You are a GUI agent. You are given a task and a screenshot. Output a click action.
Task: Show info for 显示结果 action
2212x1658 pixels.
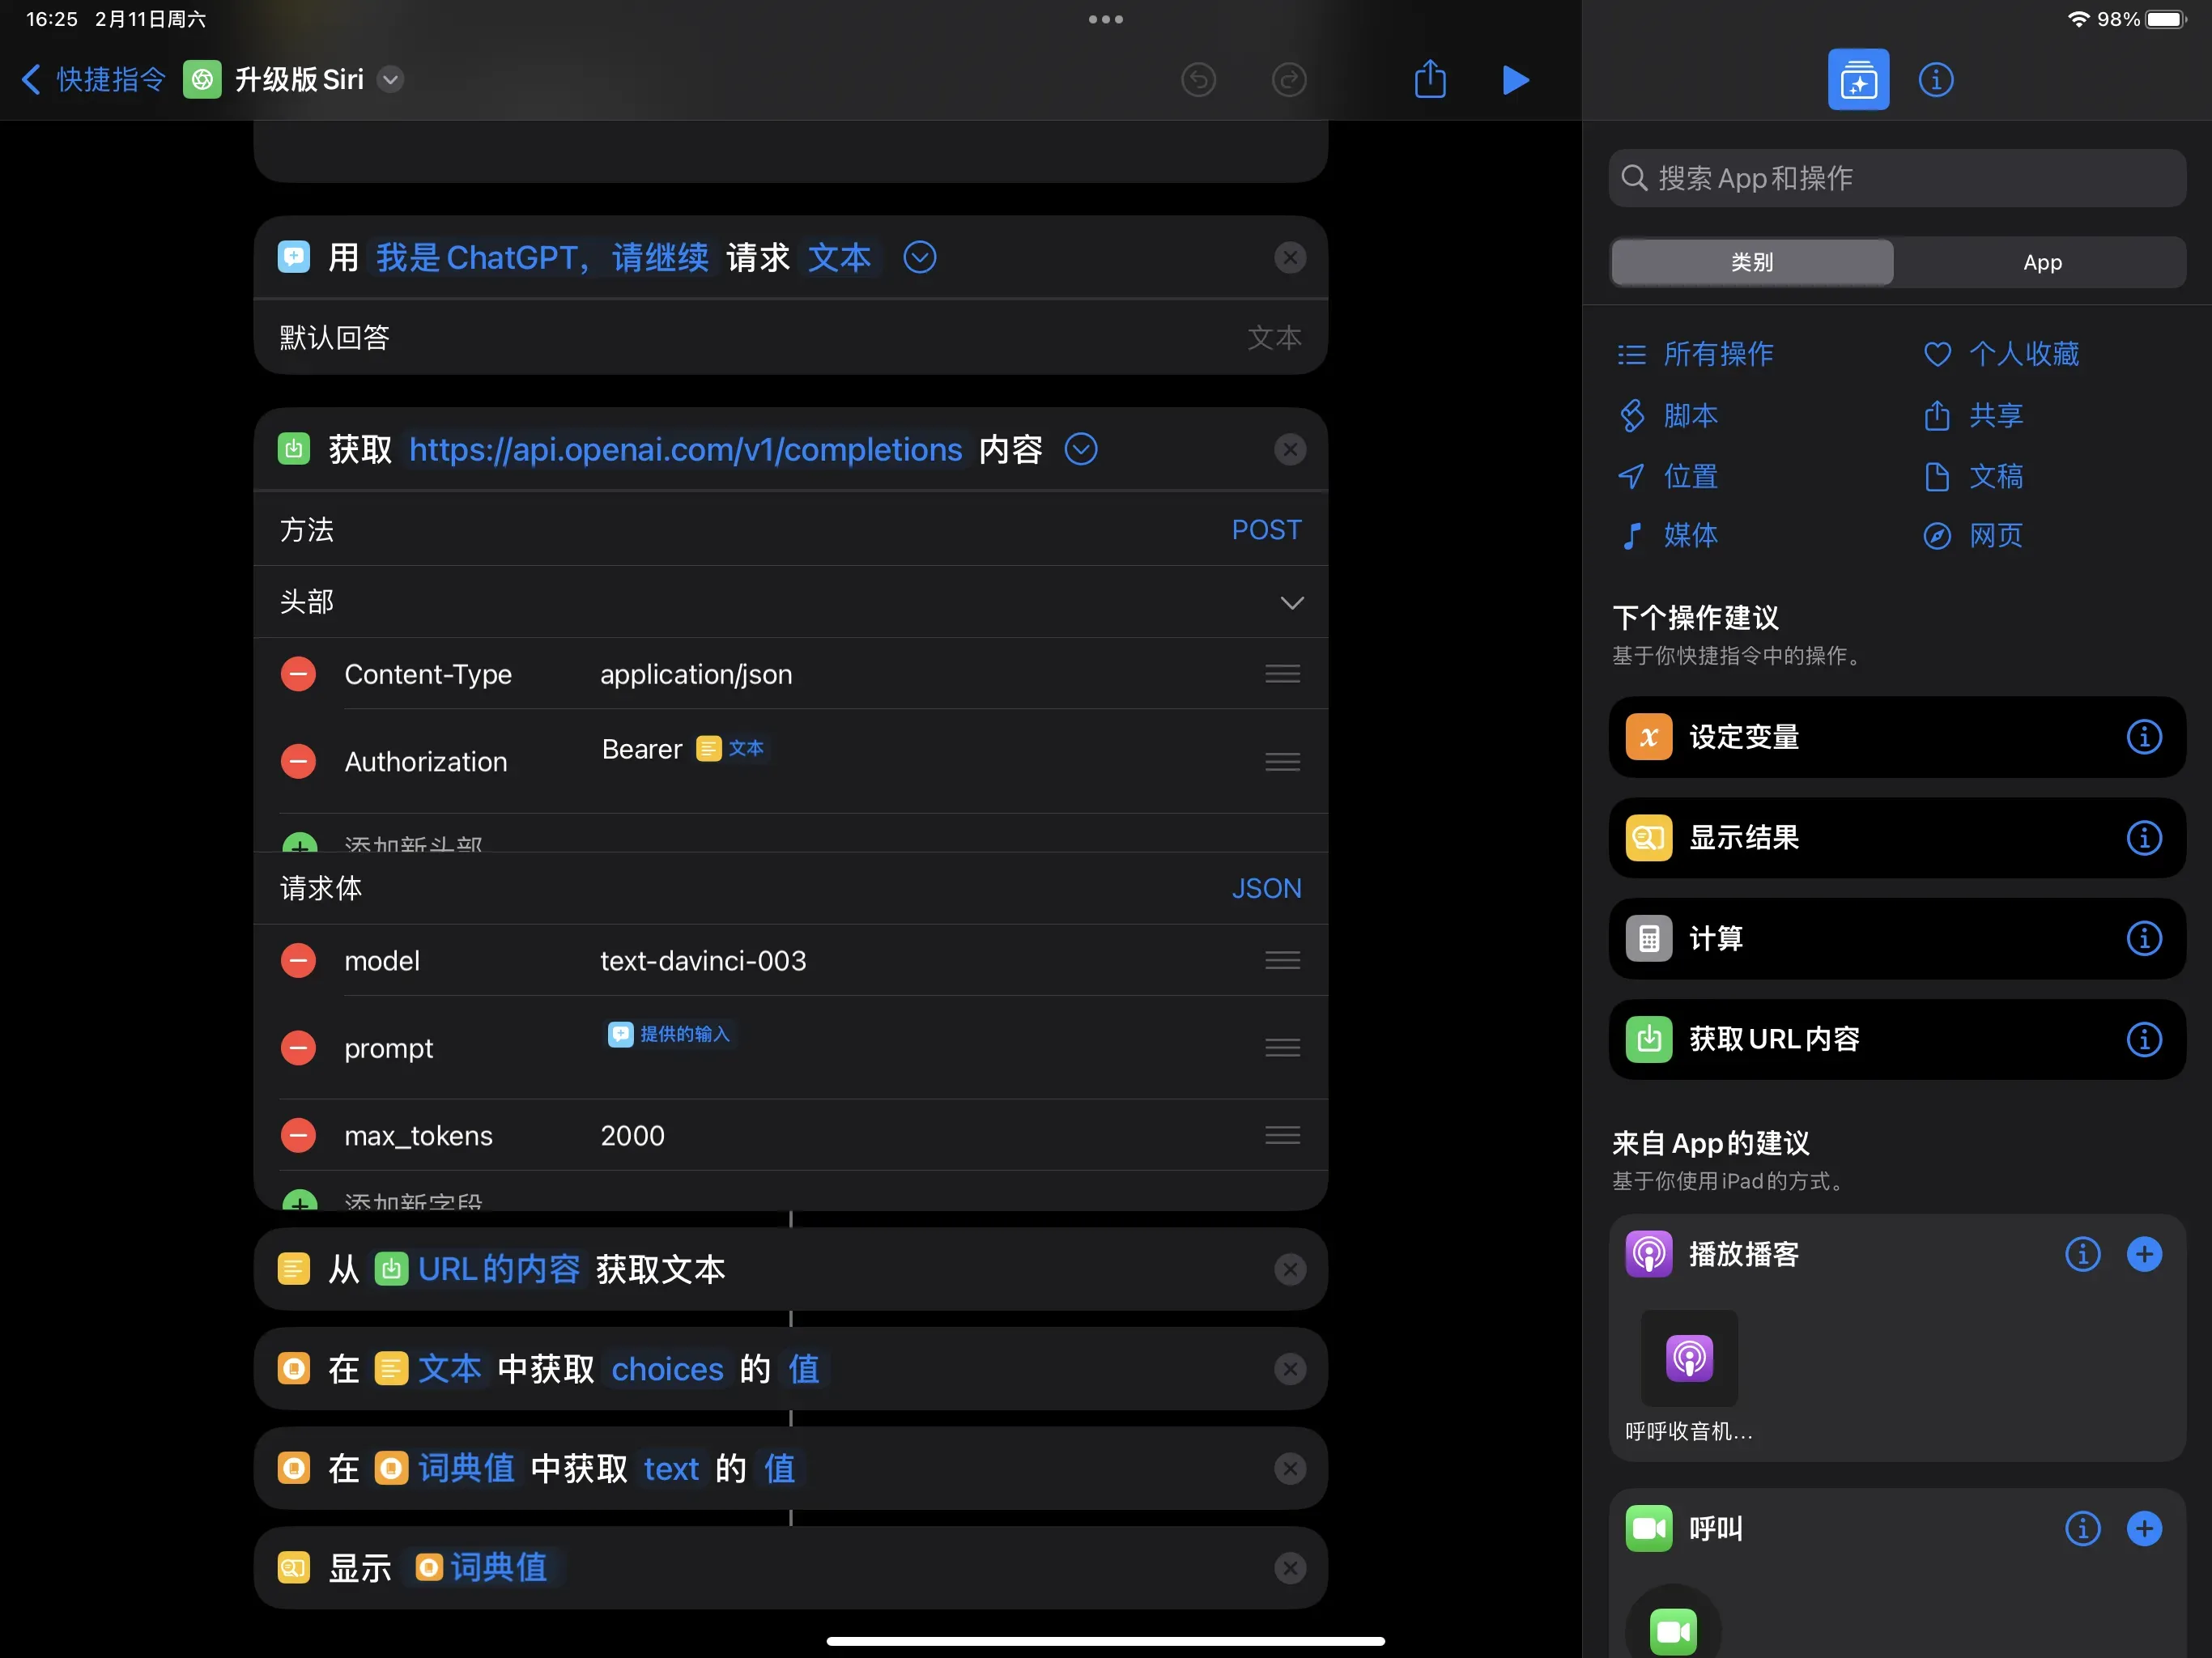click(x=2143, y=838)
